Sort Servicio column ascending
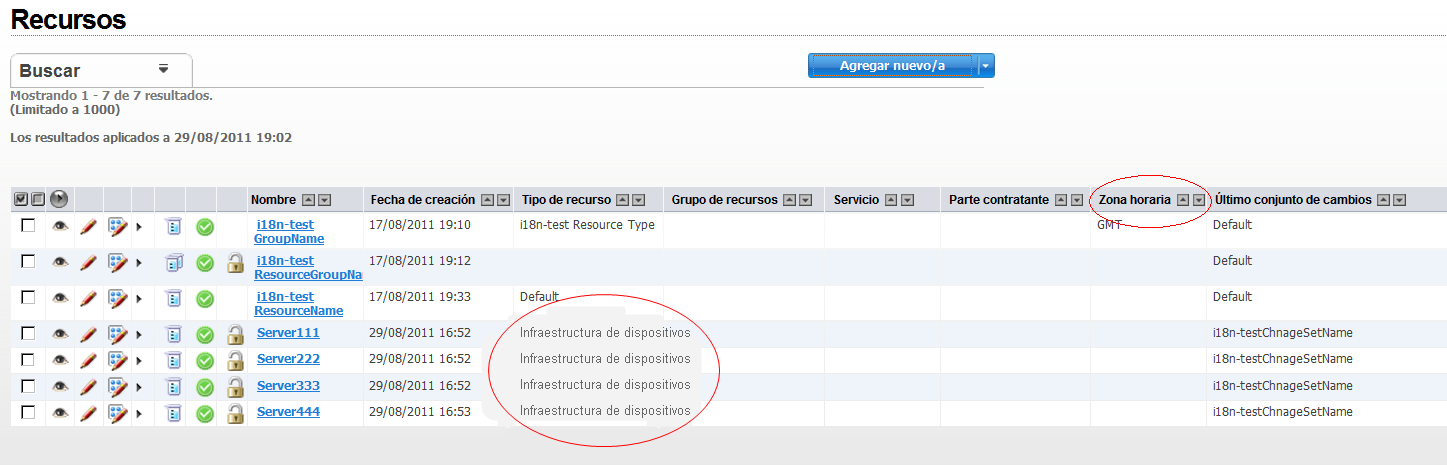This screenshot has width=1447, height=465. click(x=892, y=200)
